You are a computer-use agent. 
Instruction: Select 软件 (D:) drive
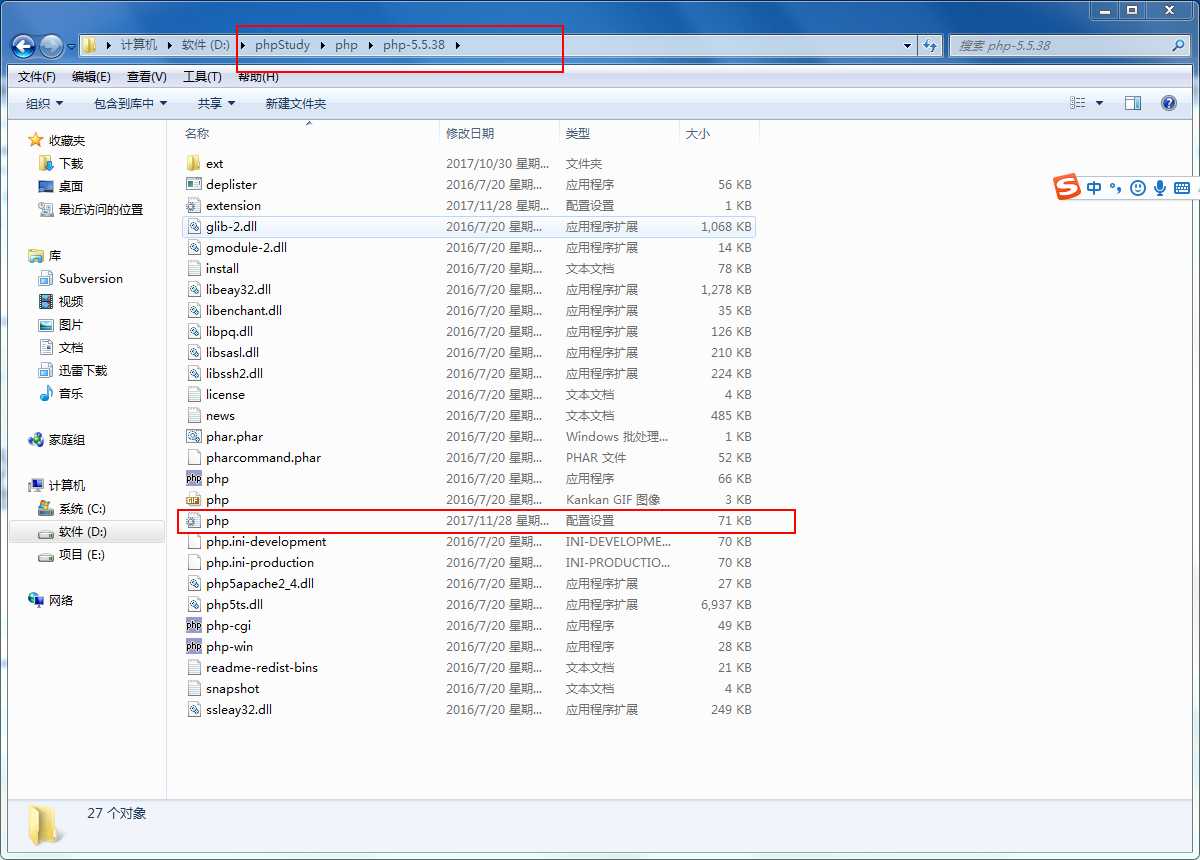(82, 532)
